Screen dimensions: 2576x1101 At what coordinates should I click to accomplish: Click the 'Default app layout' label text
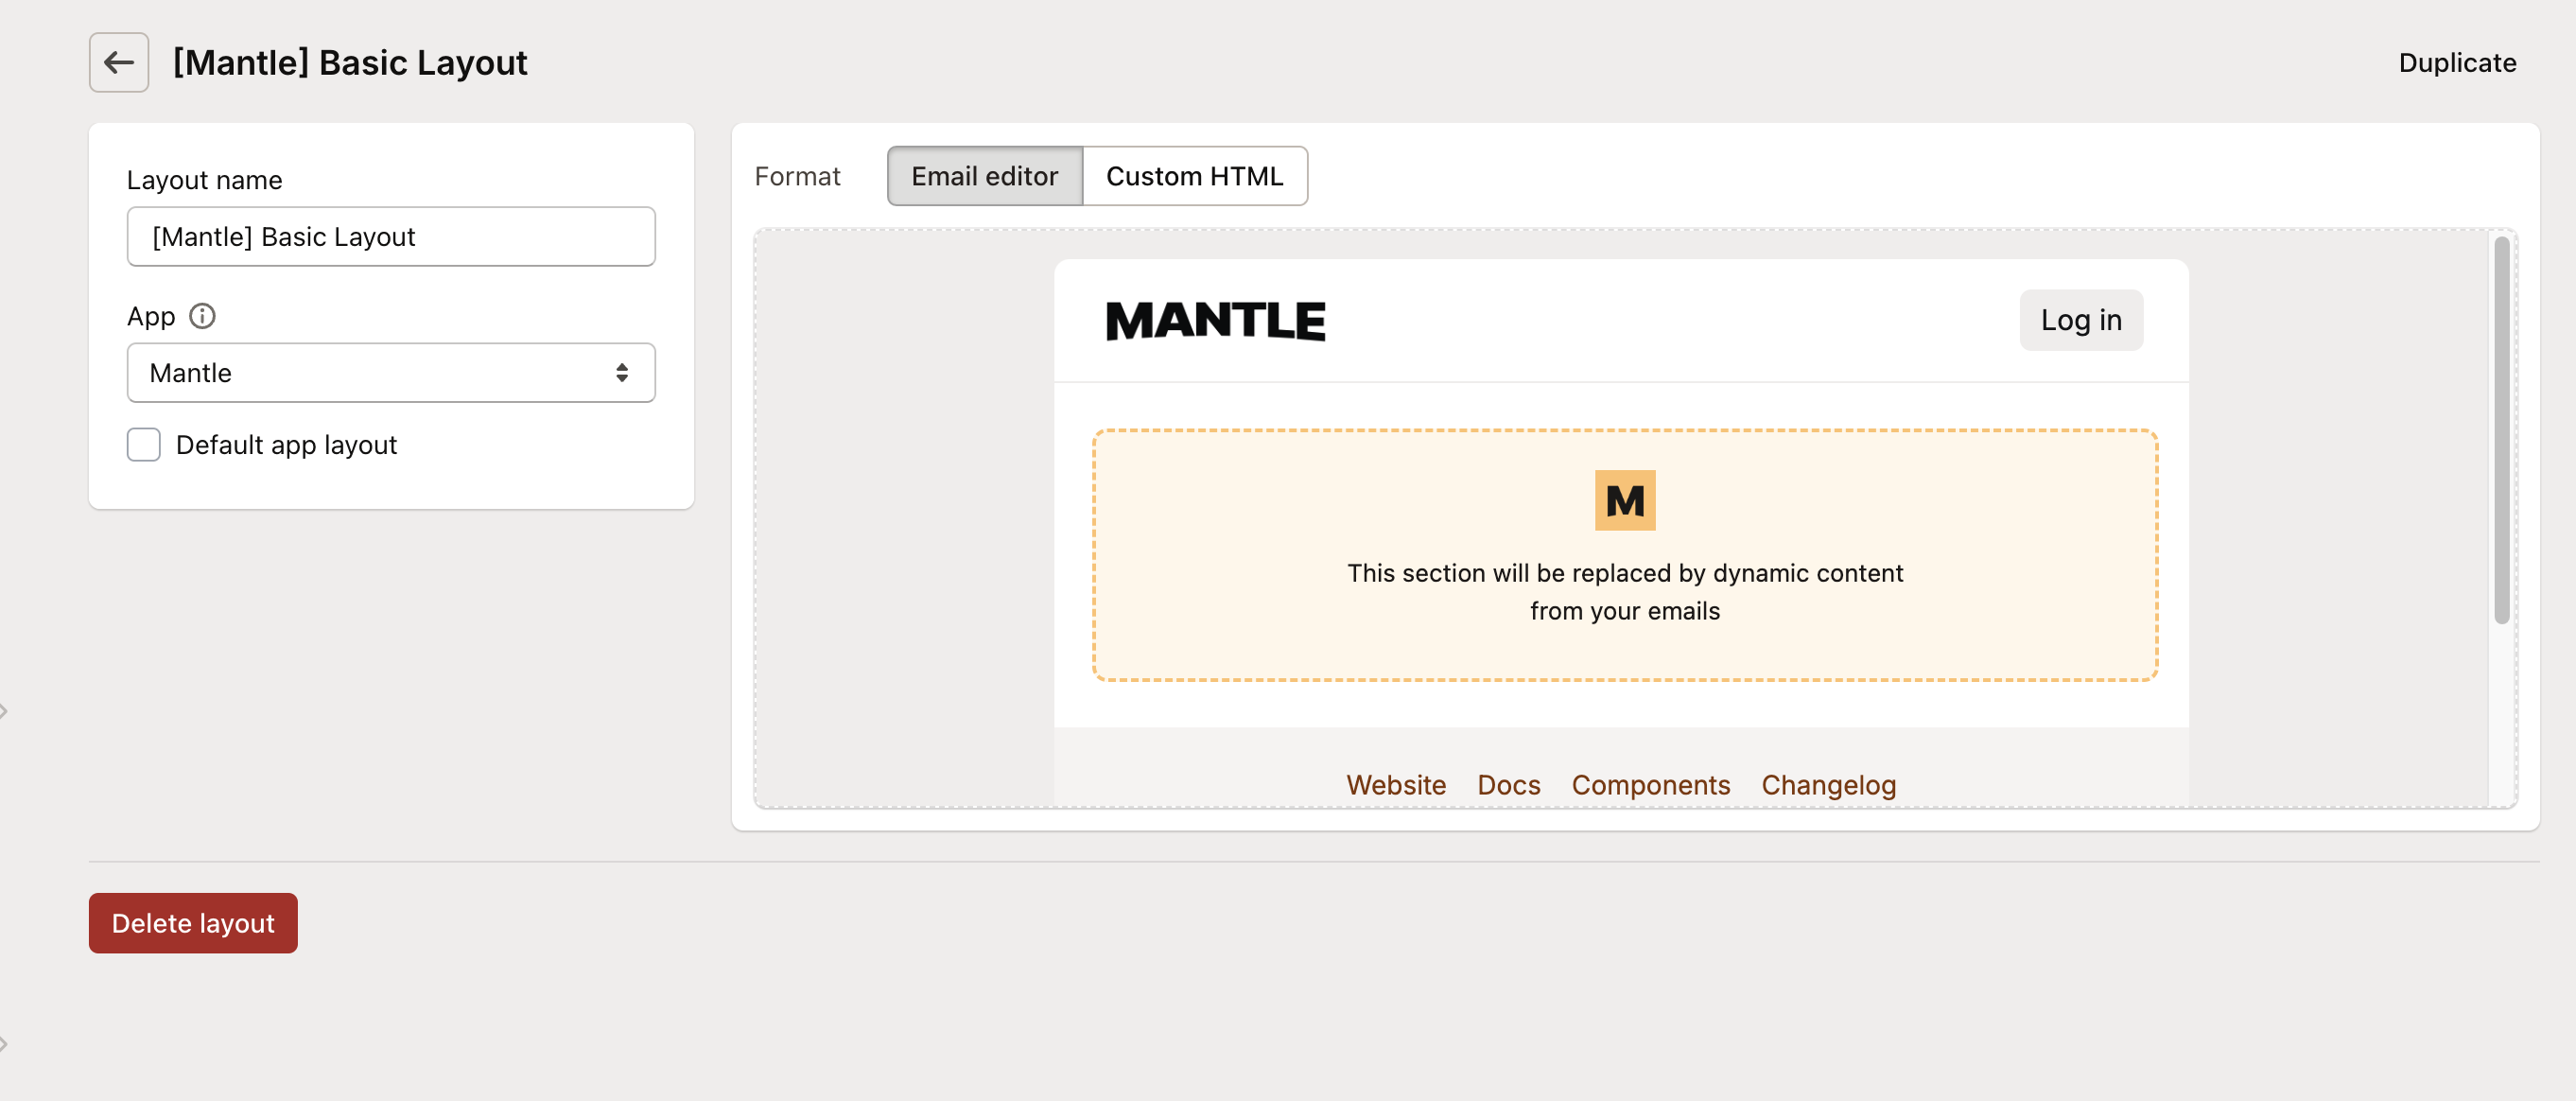(286, 445)
